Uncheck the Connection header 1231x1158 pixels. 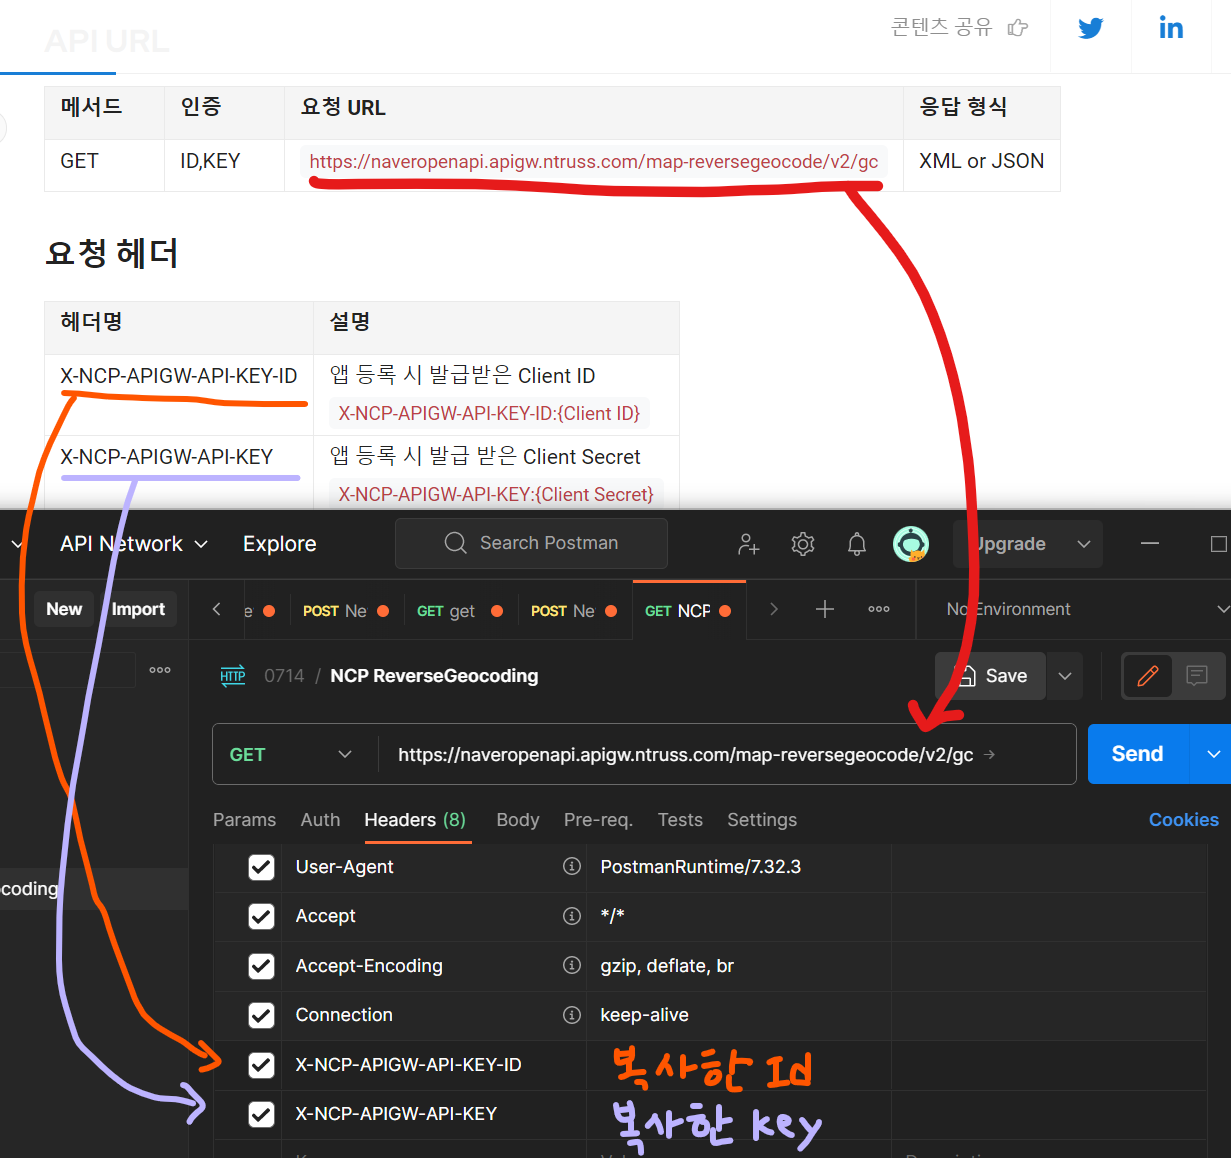261,1015
